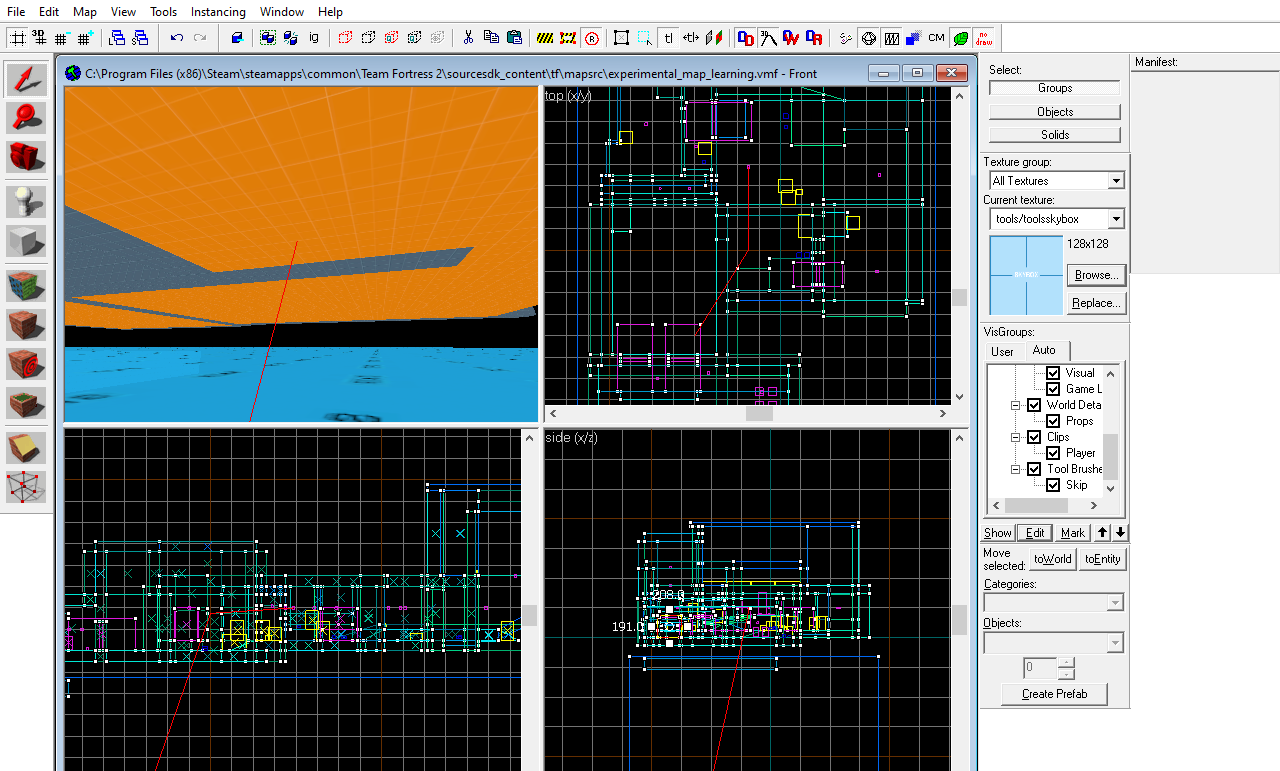
Task: Toggle the radius culling (R) icon
Action: coord(591,38)
